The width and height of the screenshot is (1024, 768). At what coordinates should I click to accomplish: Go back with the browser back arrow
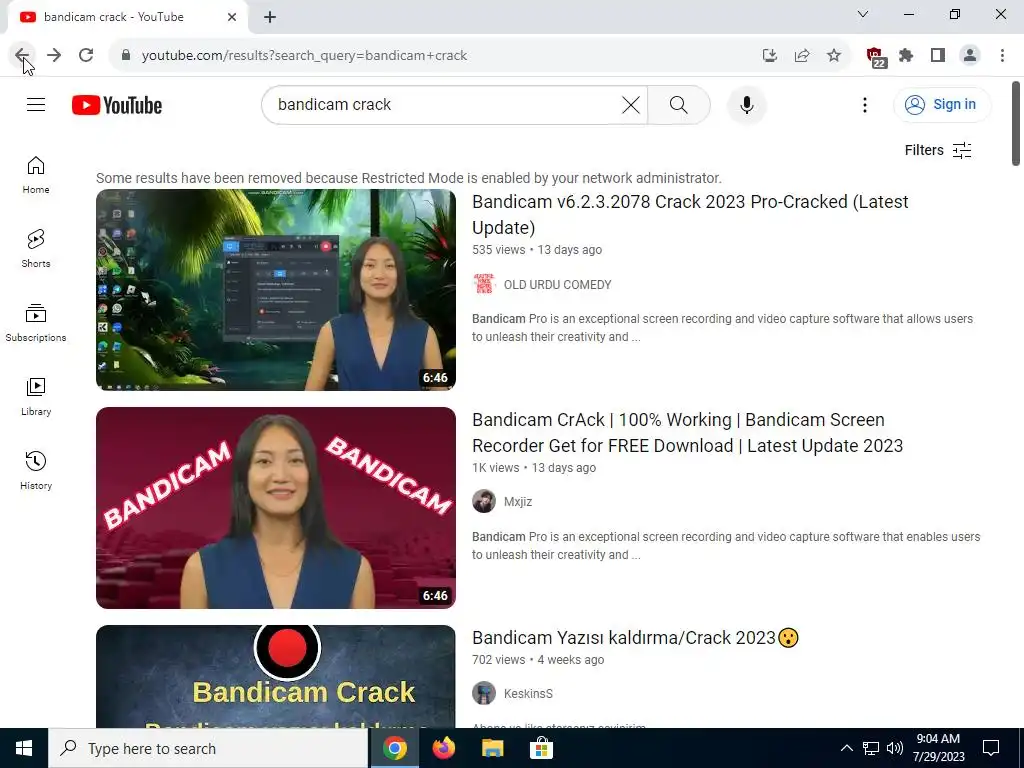click(x=22, y=56)
